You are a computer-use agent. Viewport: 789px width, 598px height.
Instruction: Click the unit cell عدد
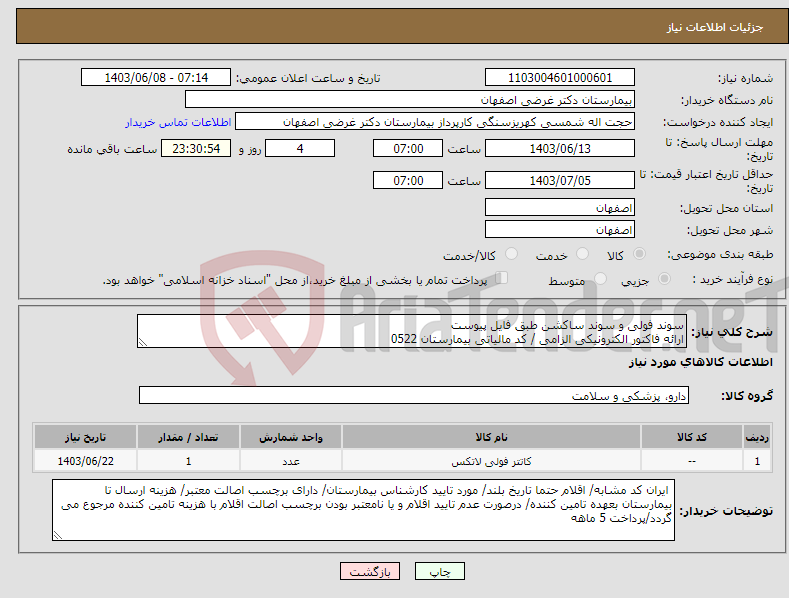coord(291,461)
